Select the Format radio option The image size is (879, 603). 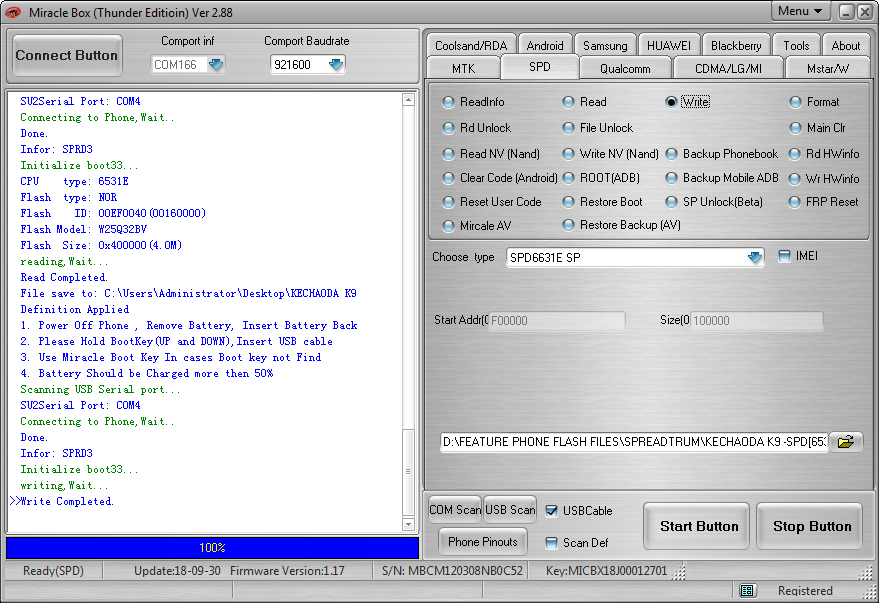coord(795,102)
